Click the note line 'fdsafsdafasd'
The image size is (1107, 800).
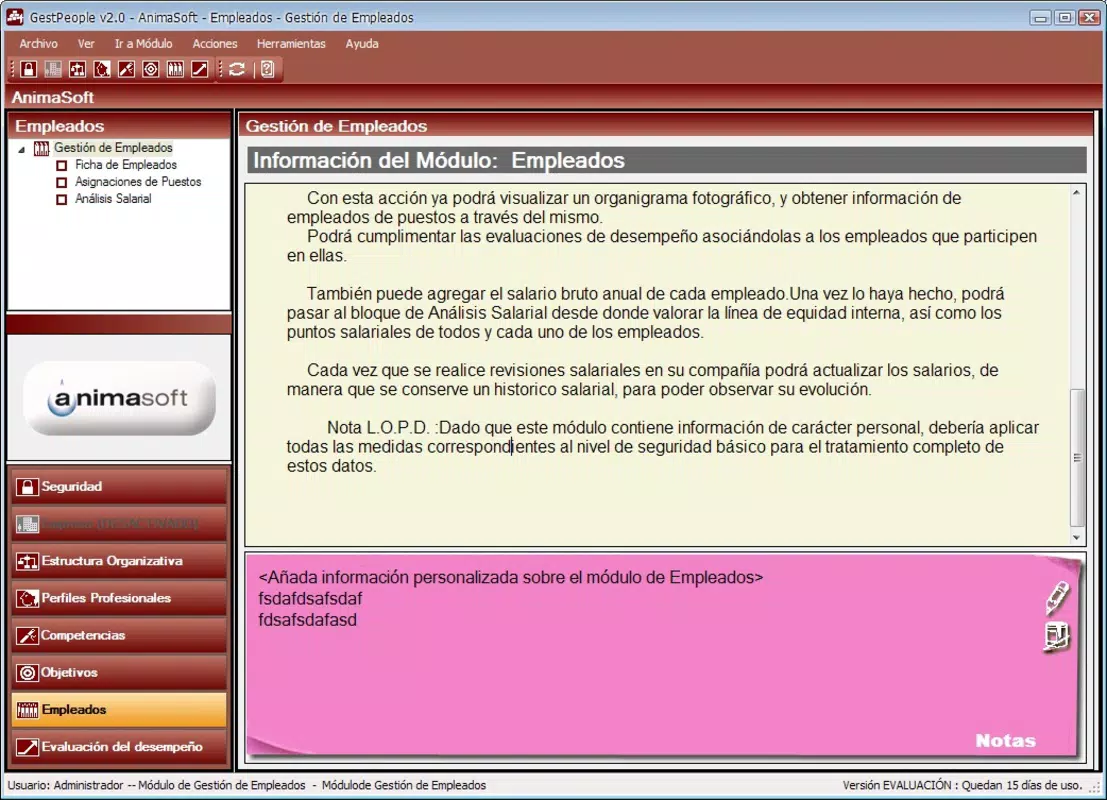coord(307,620)
